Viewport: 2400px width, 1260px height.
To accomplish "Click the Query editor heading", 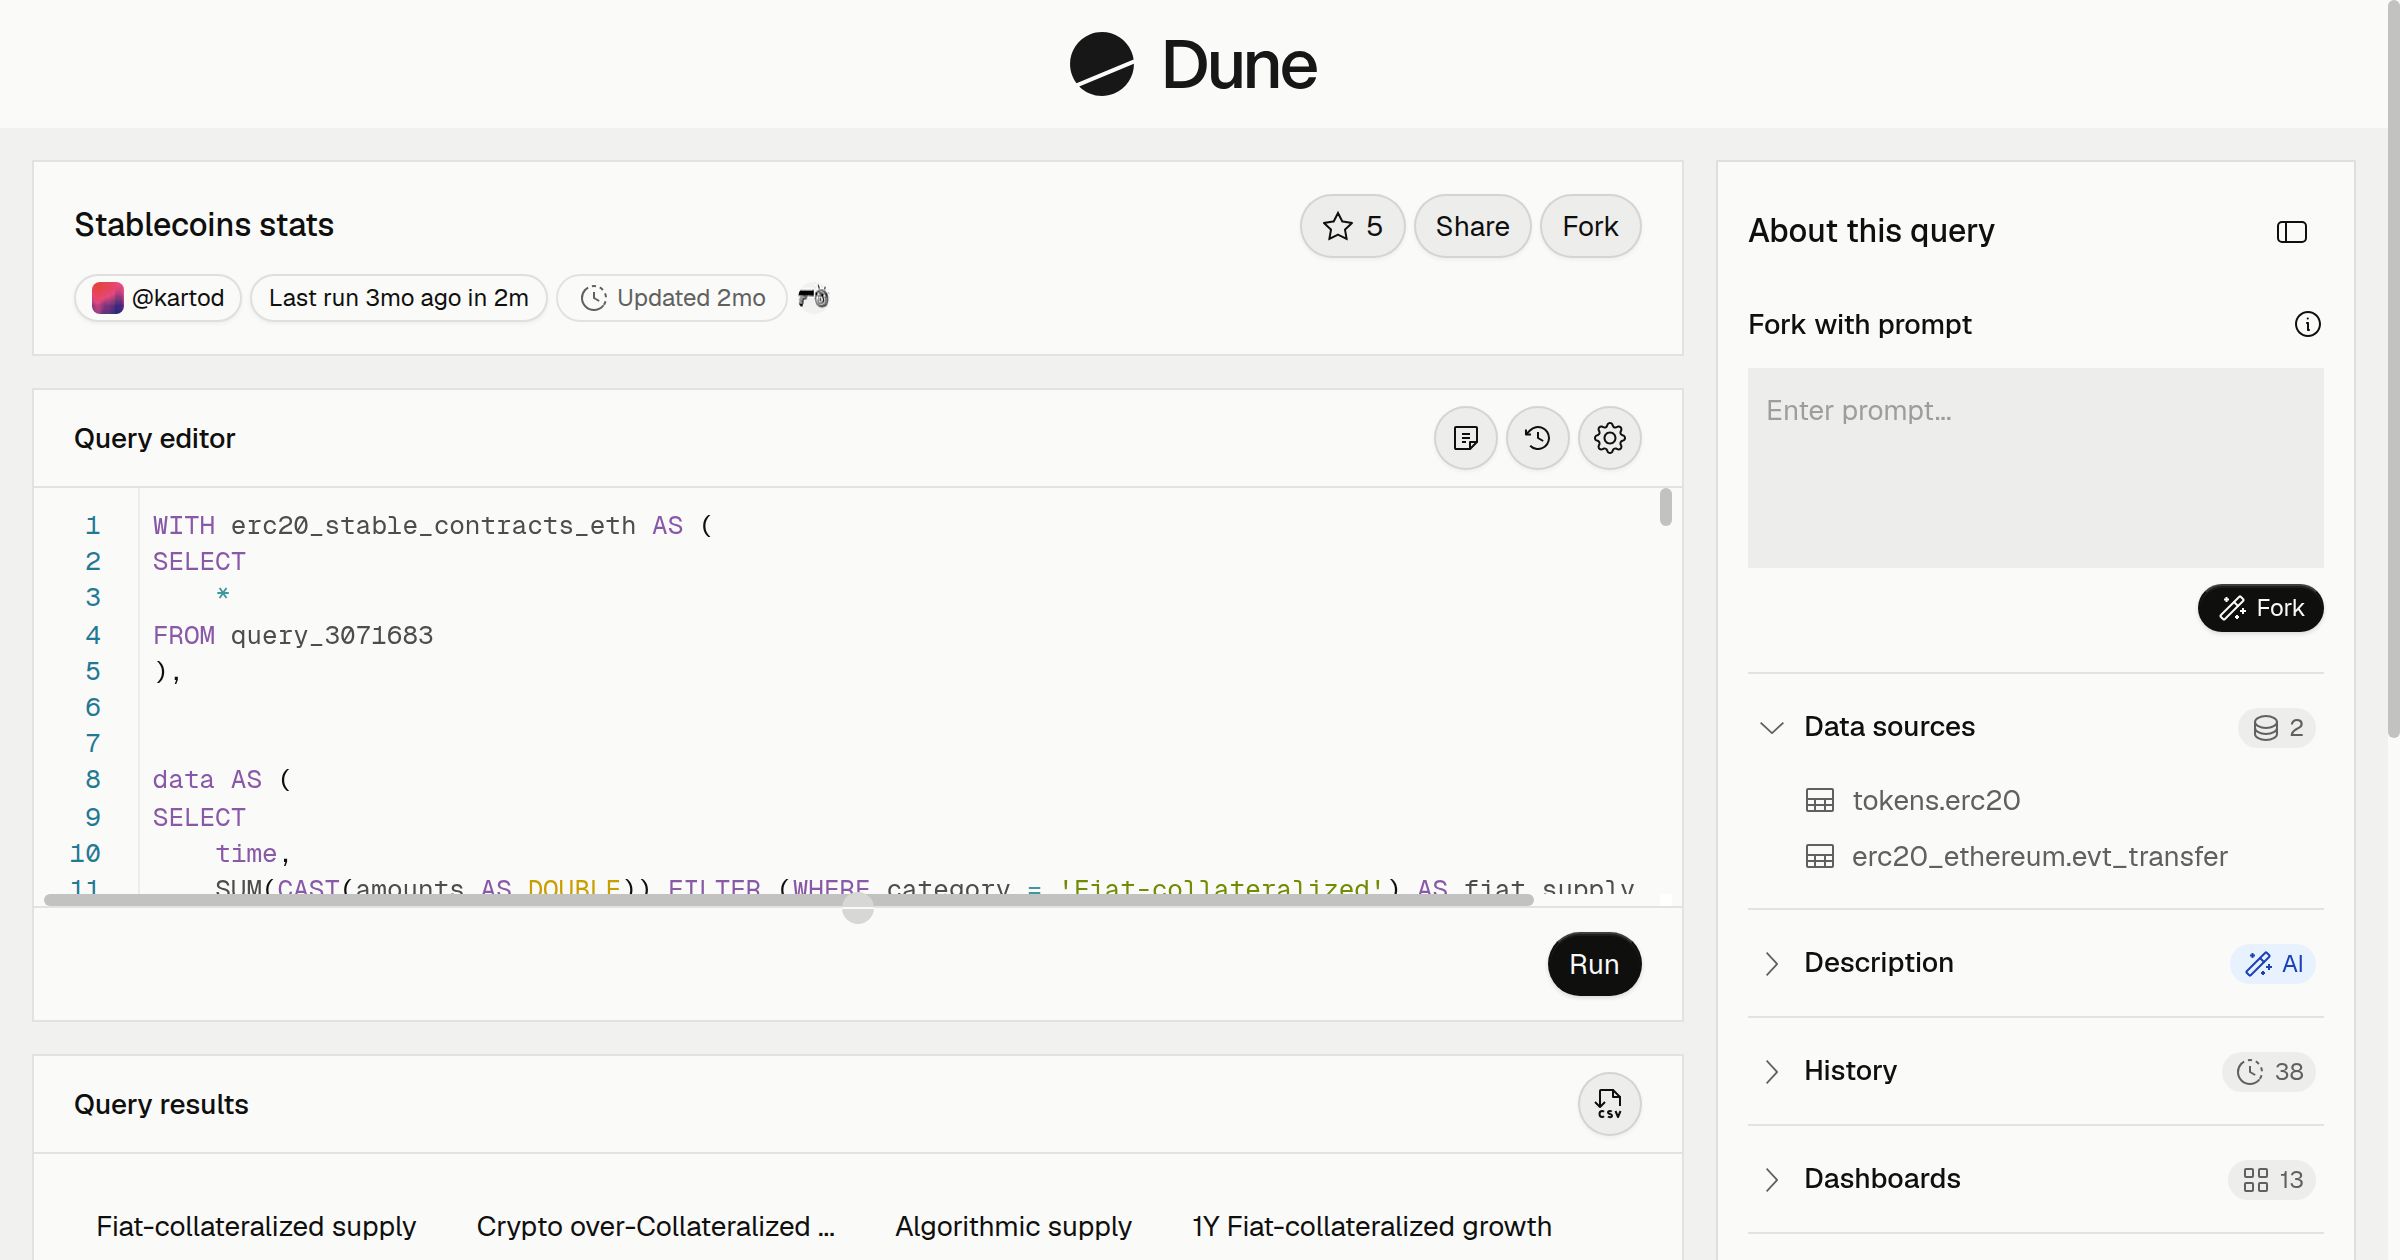I will point(154,438).
